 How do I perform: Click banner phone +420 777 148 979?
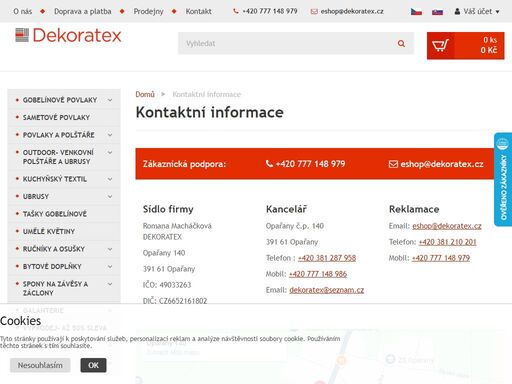(x=310, y=164)
